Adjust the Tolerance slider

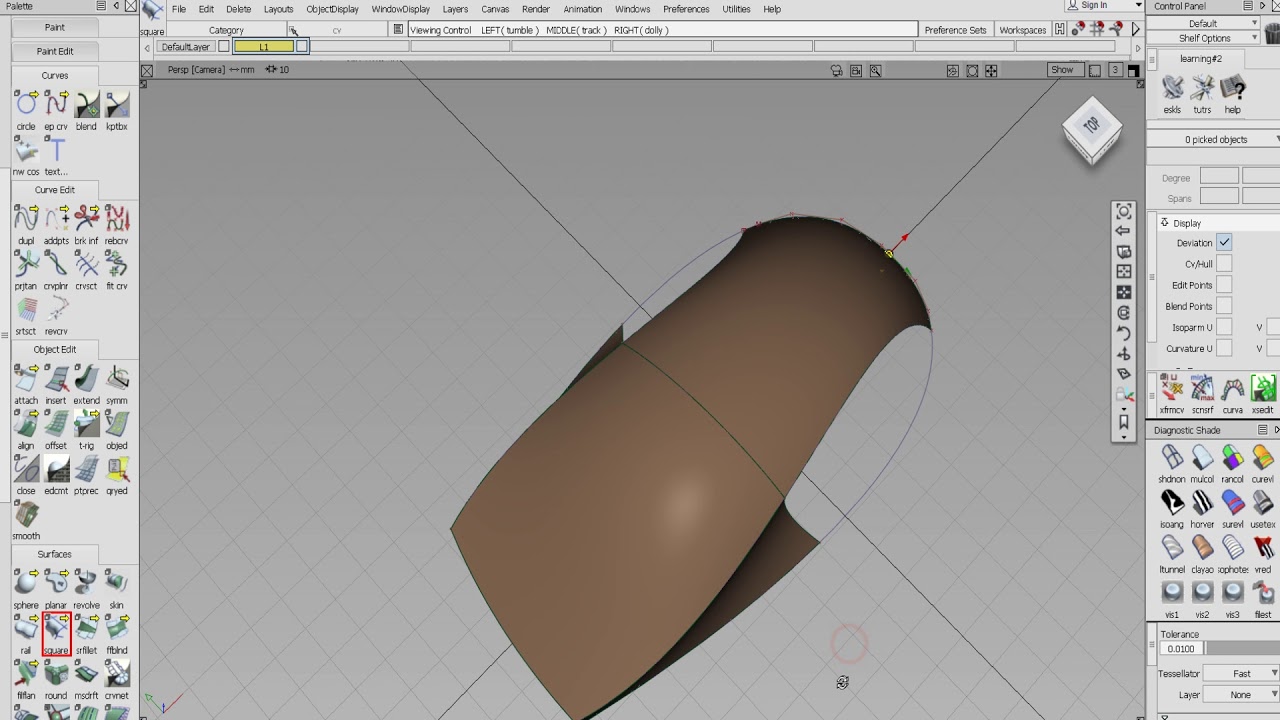(1242, 649)
